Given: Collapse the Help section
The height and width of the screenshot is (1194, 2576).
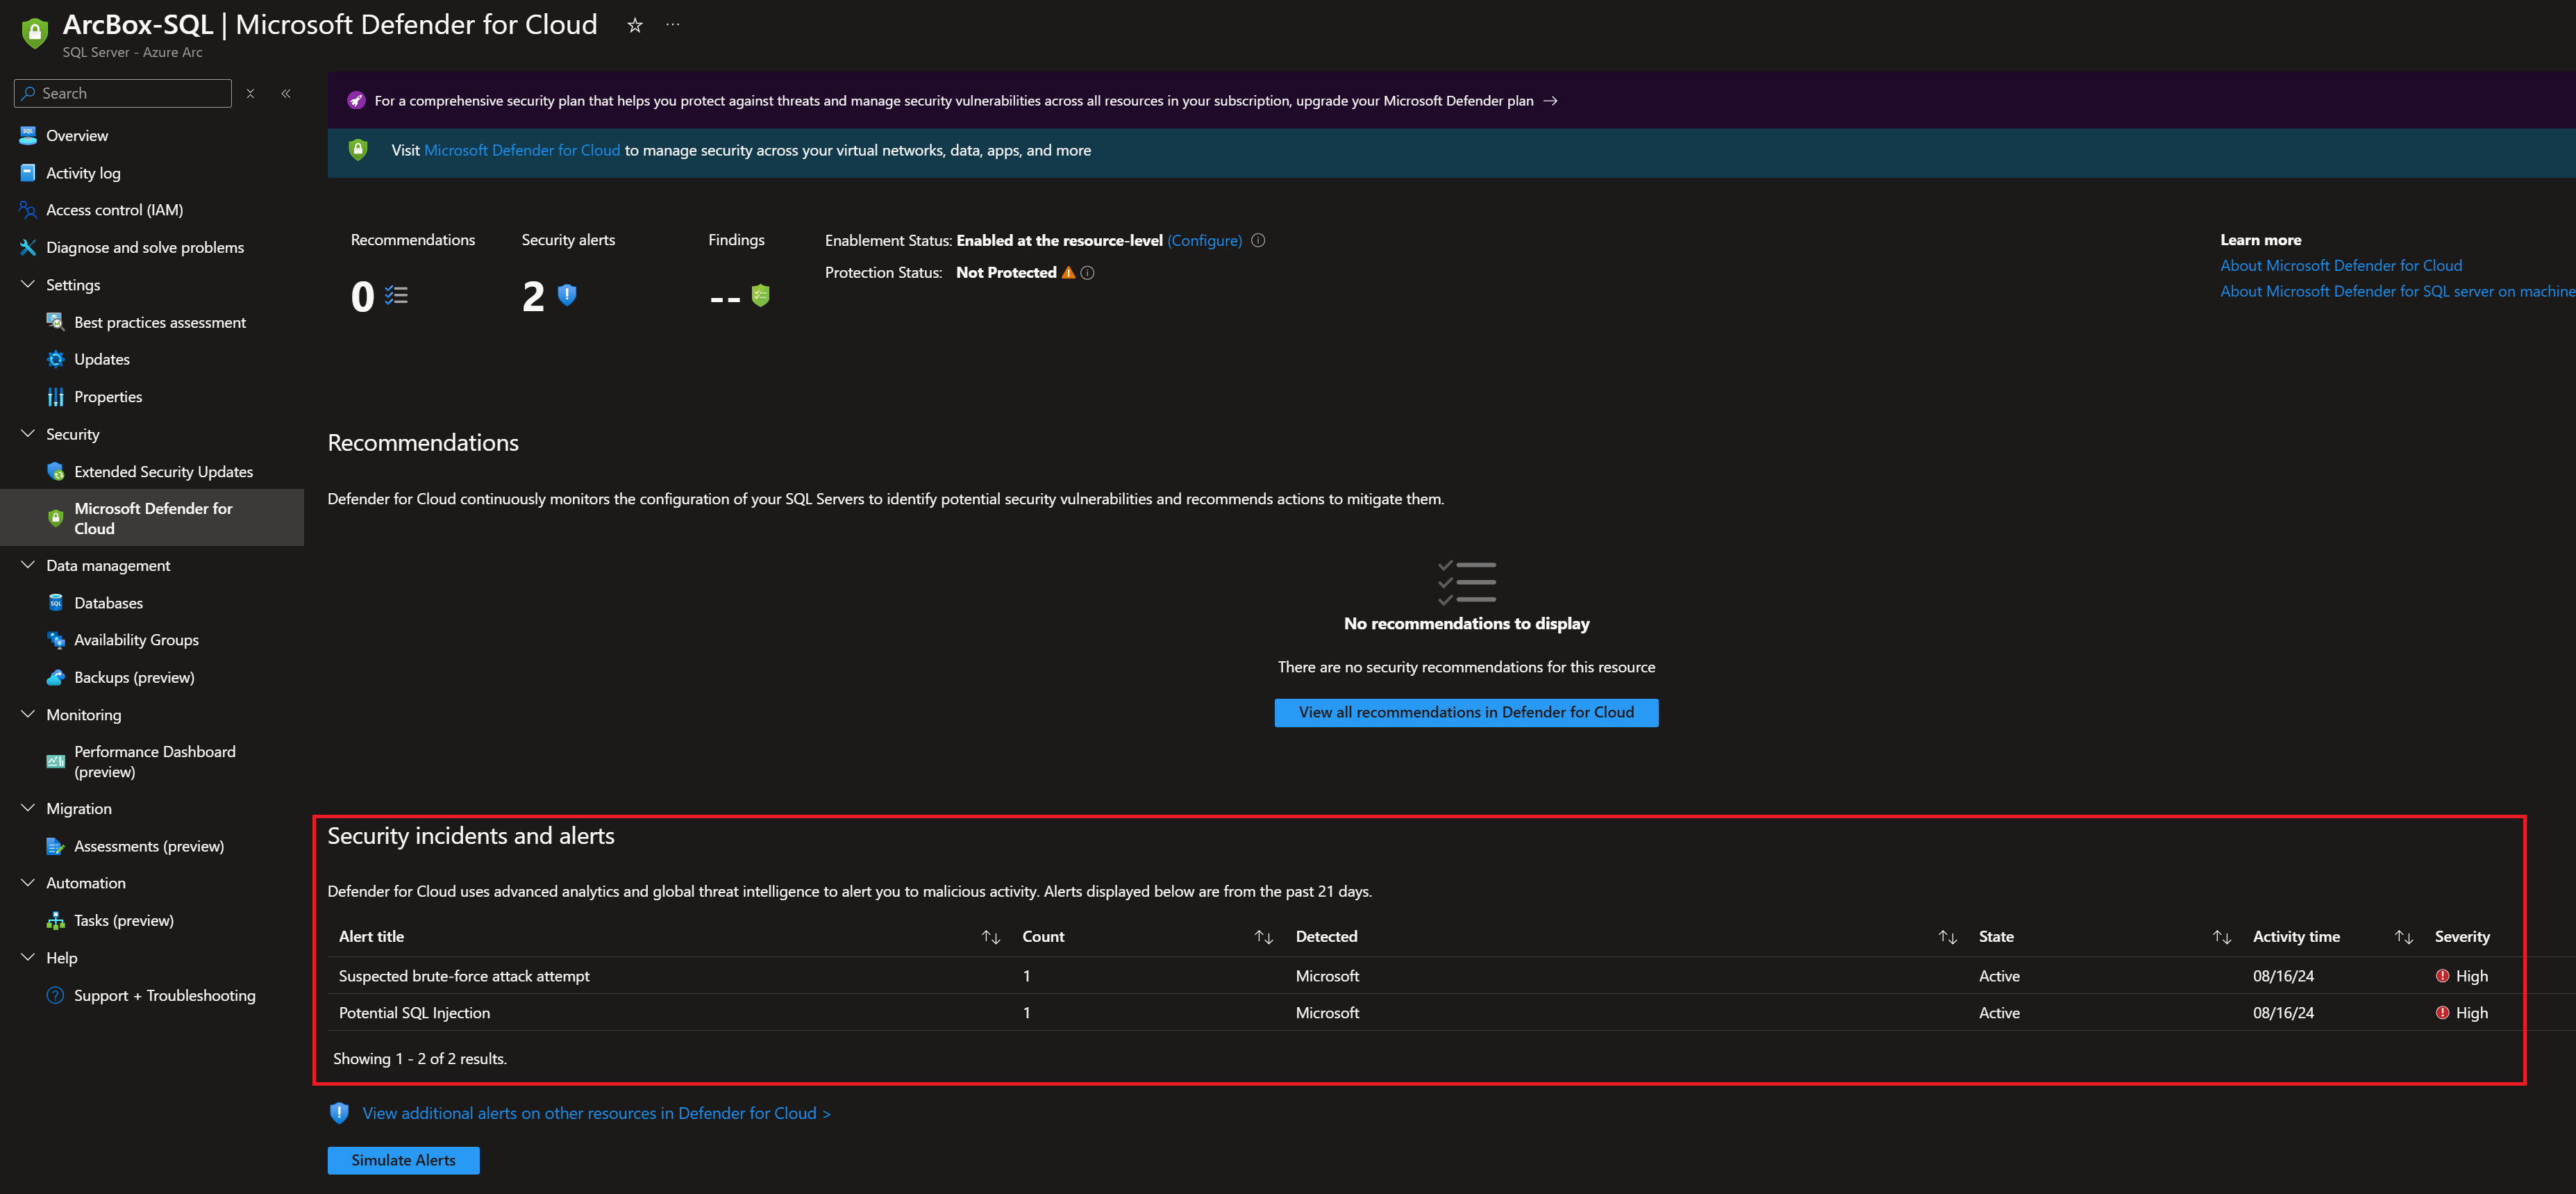Looking at the screenshot, I should click(28, 957).
